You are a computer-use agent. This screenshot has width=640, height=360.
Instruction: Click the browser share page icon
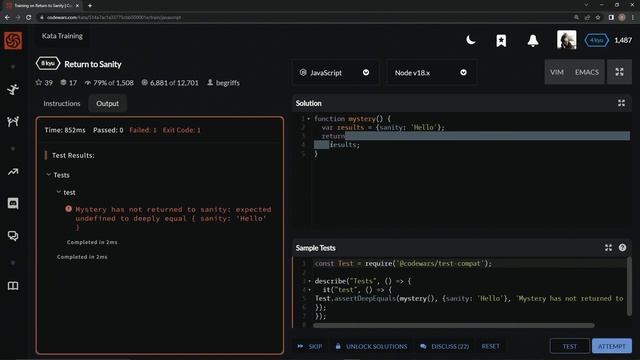[587, 18]
